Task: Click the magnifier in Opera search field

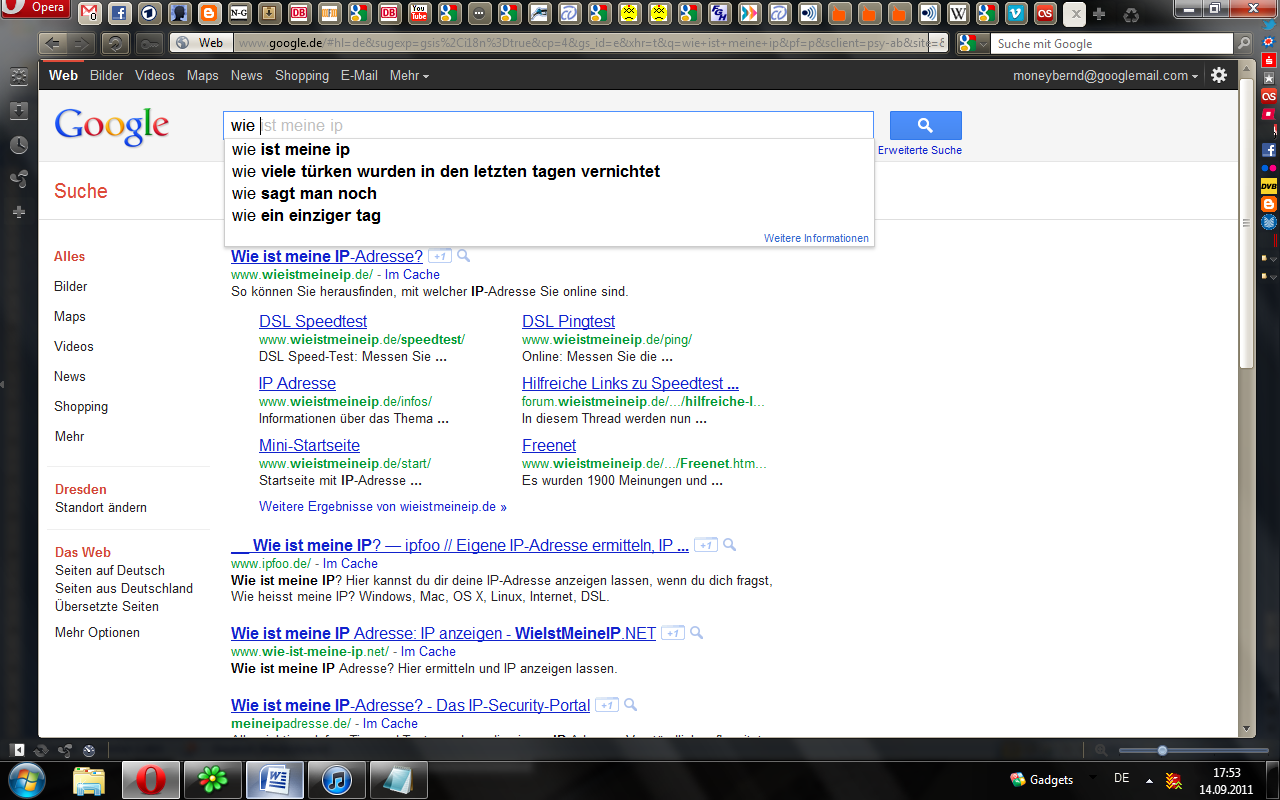Action: click(1243, 44)
